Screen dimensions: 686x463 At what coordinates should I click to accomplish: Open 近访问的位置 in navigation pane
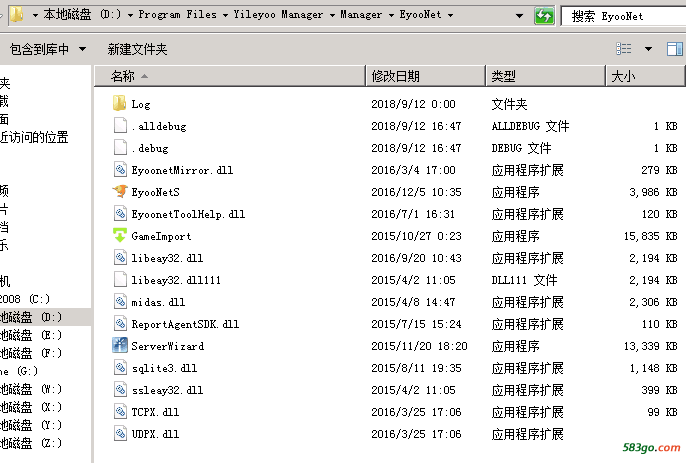coord(34,137)
